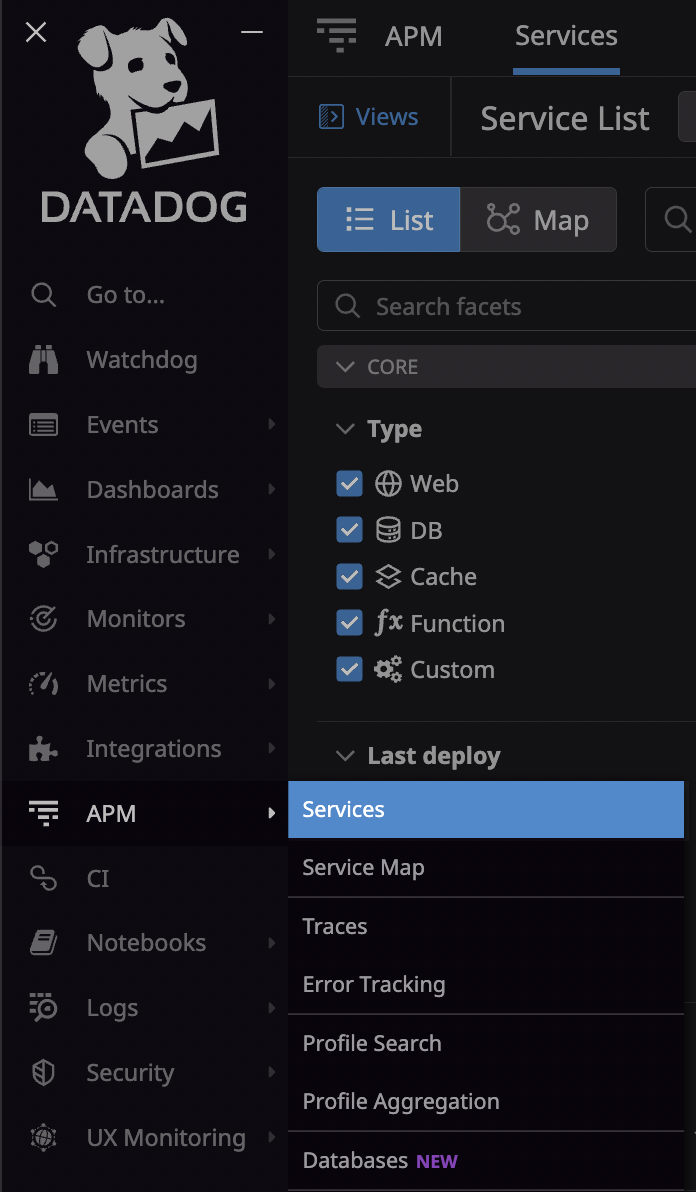Click the Dashboards chart icon
The height and width of the screenshot is (1192, 696).
tap(43, 490)
